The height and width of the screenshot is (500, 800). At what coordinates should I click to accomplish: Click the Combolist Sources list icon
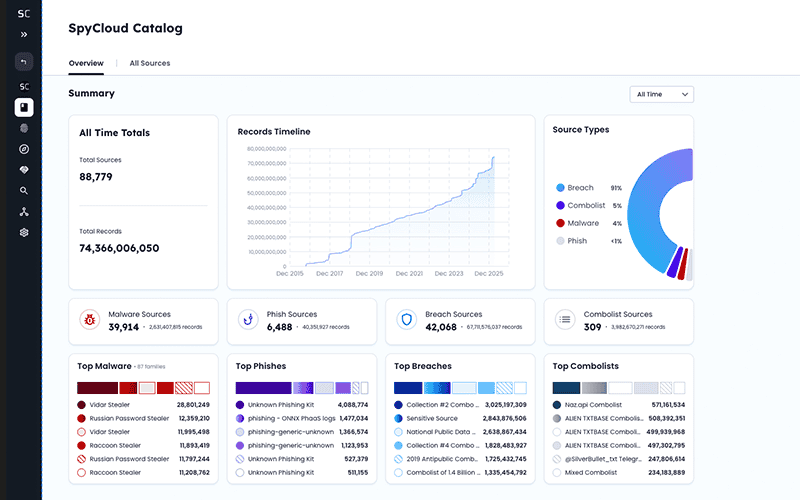[x=565, y=320]
